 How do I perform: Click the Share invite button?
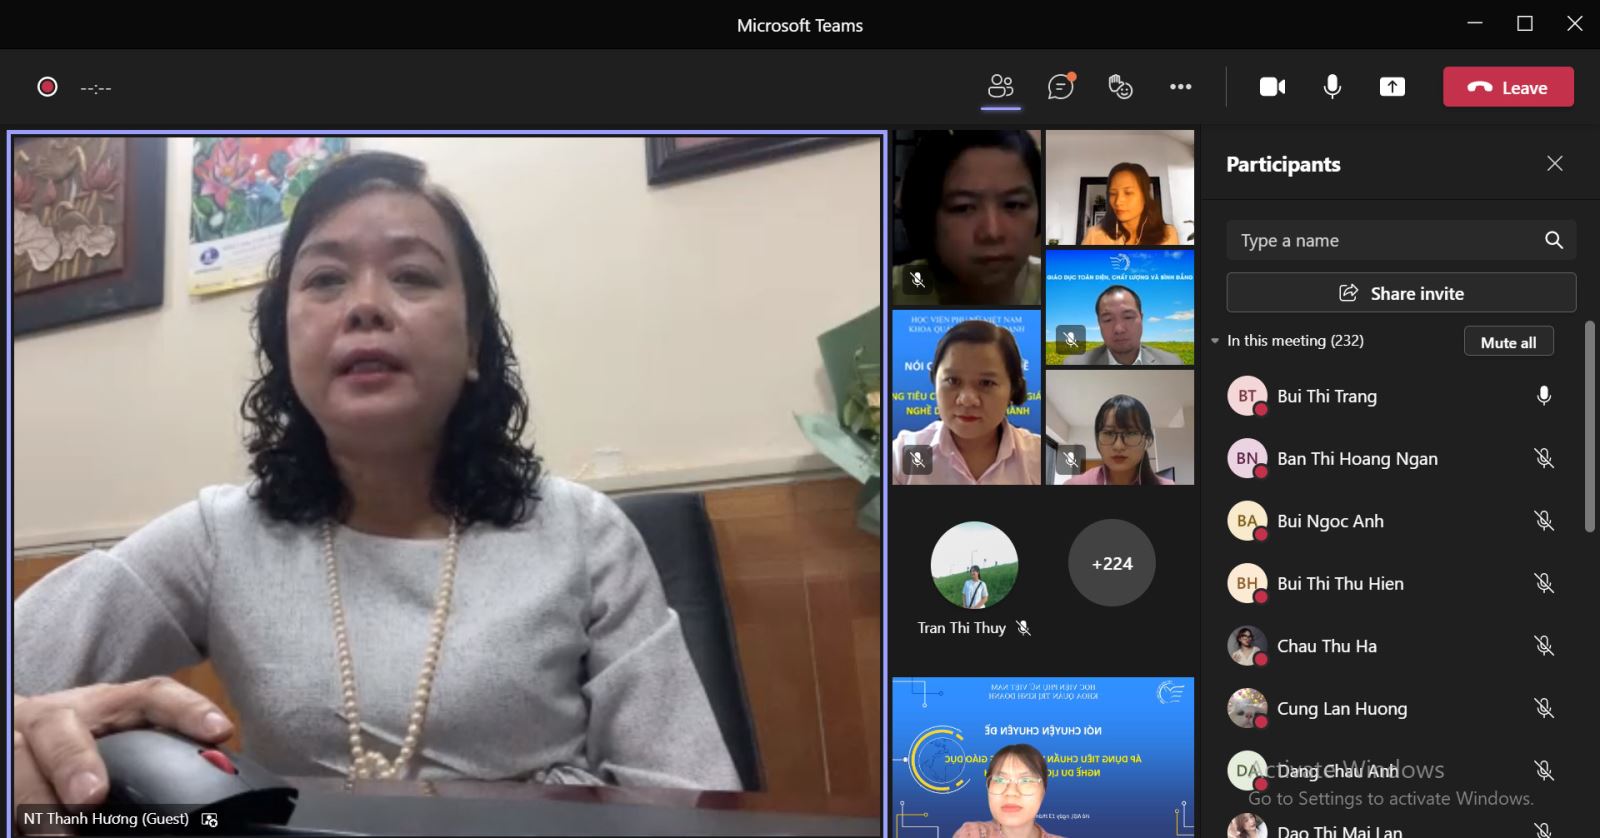click(x=1401, y=293)
